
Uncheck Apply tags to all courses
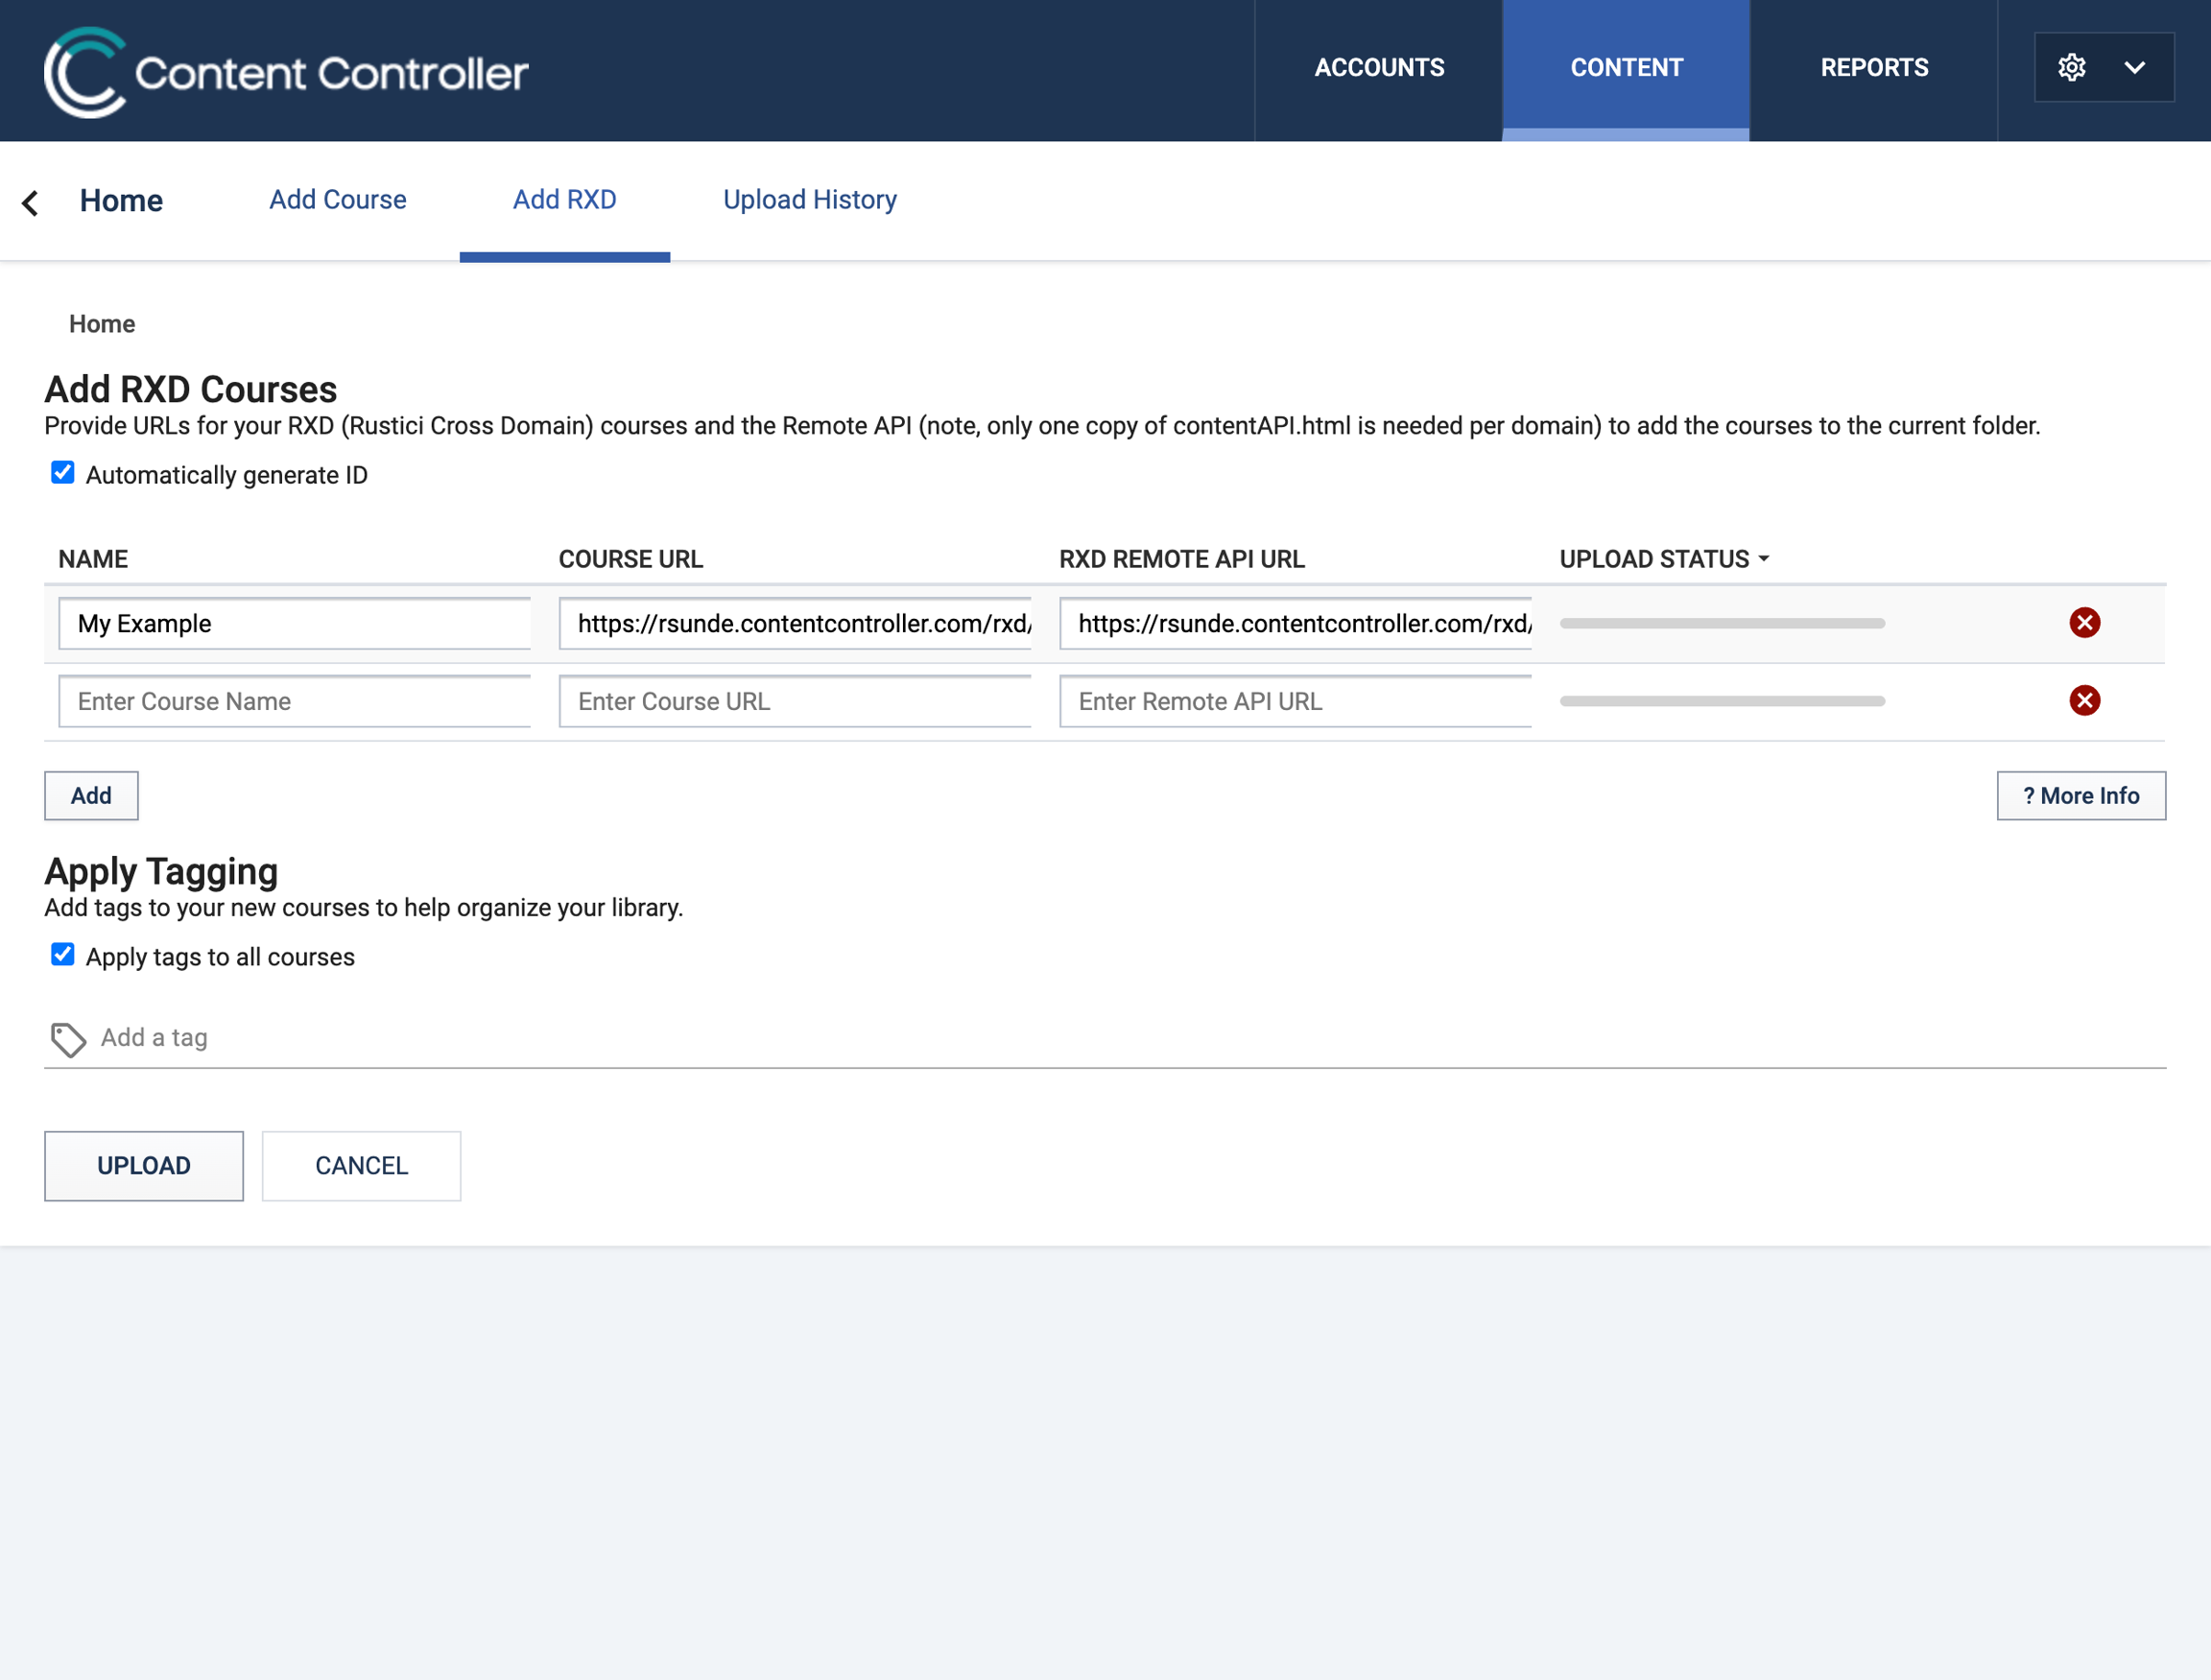click(62, 955)
